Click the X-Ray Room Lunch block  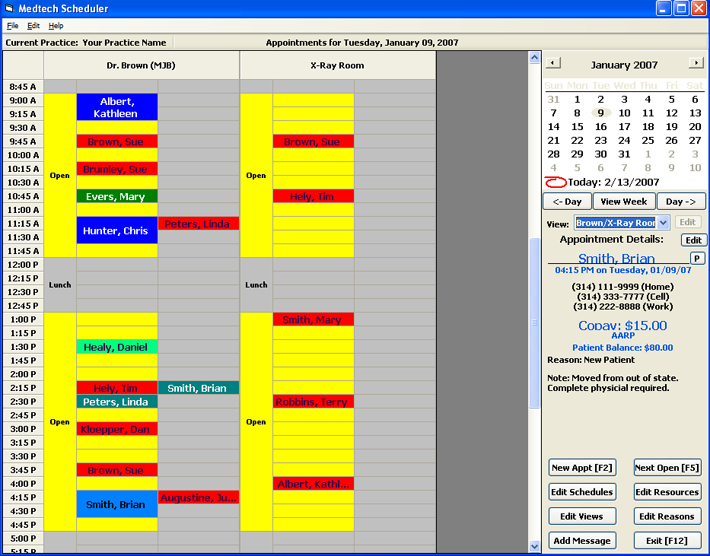click(256, 285)
